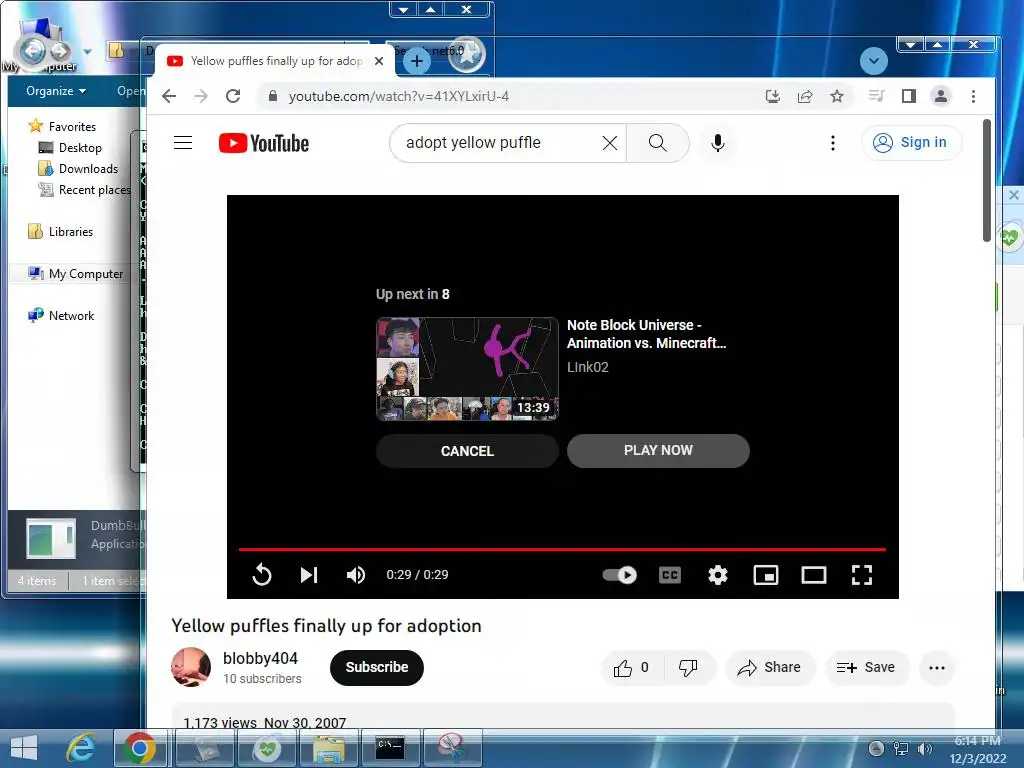Open a new Chrome tab

coord(417,62)
